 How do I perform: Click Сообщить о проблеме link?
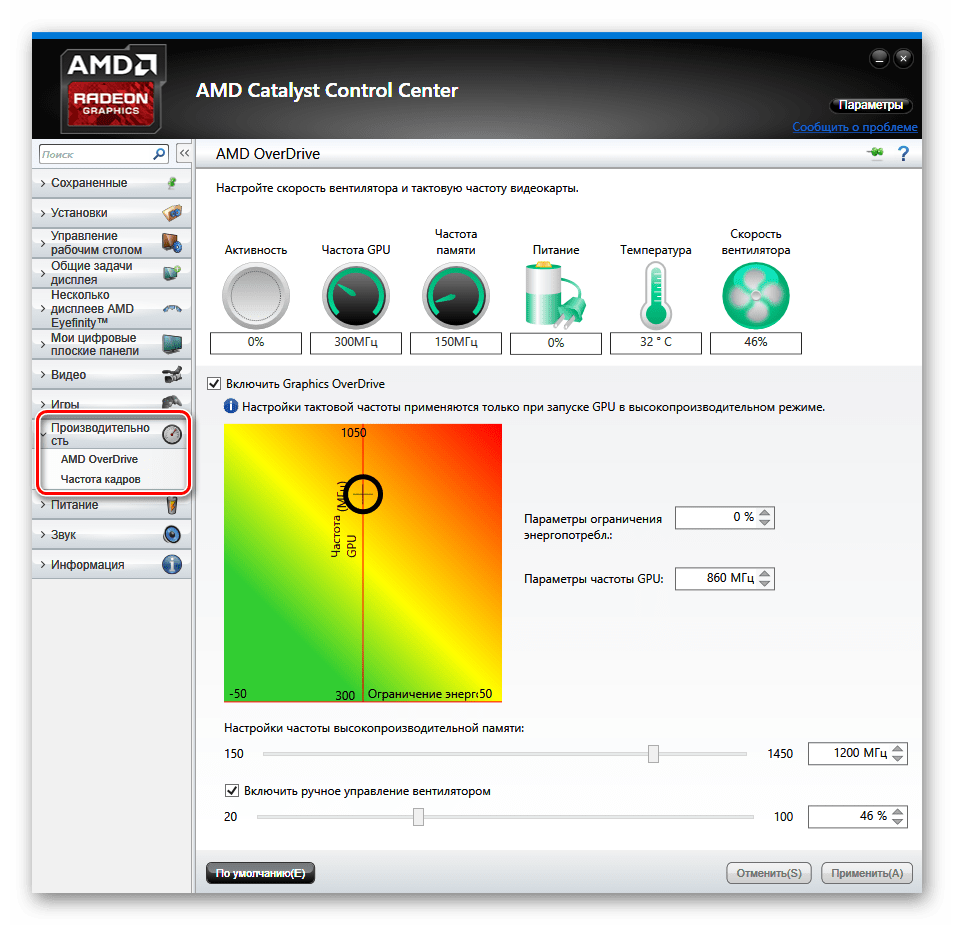point(854,127)
